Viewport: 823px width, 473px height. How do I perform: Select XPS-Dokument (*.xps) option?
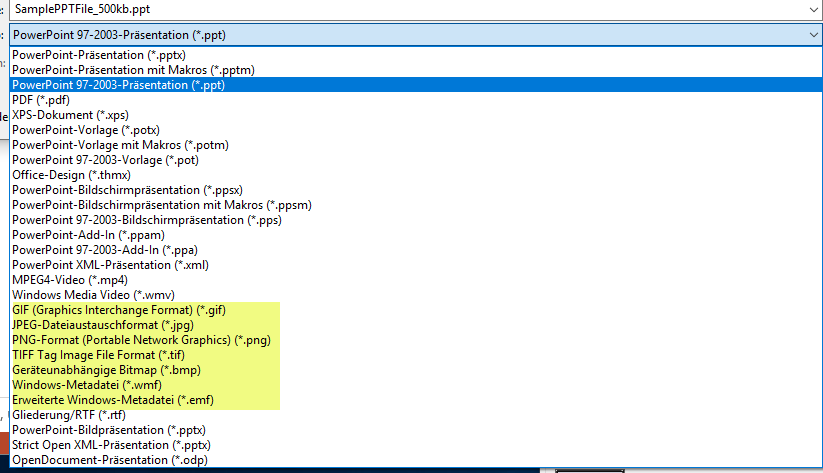point(416,115)
